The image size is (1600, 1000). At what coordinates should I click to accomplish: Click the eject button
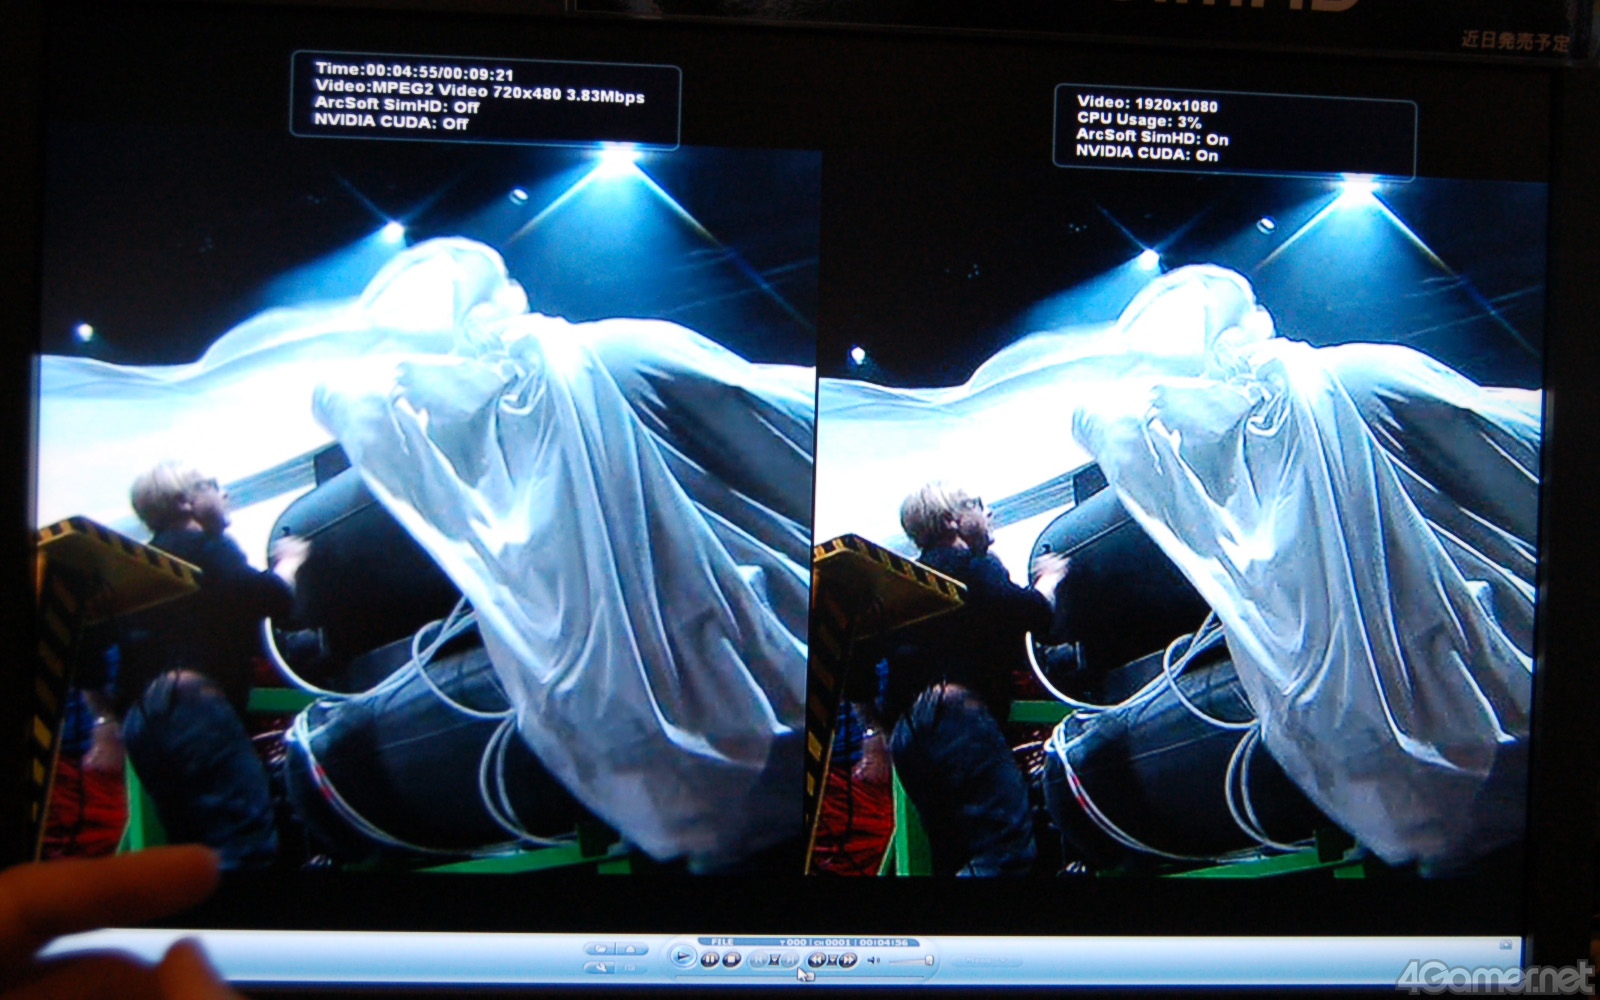point(632,948)
